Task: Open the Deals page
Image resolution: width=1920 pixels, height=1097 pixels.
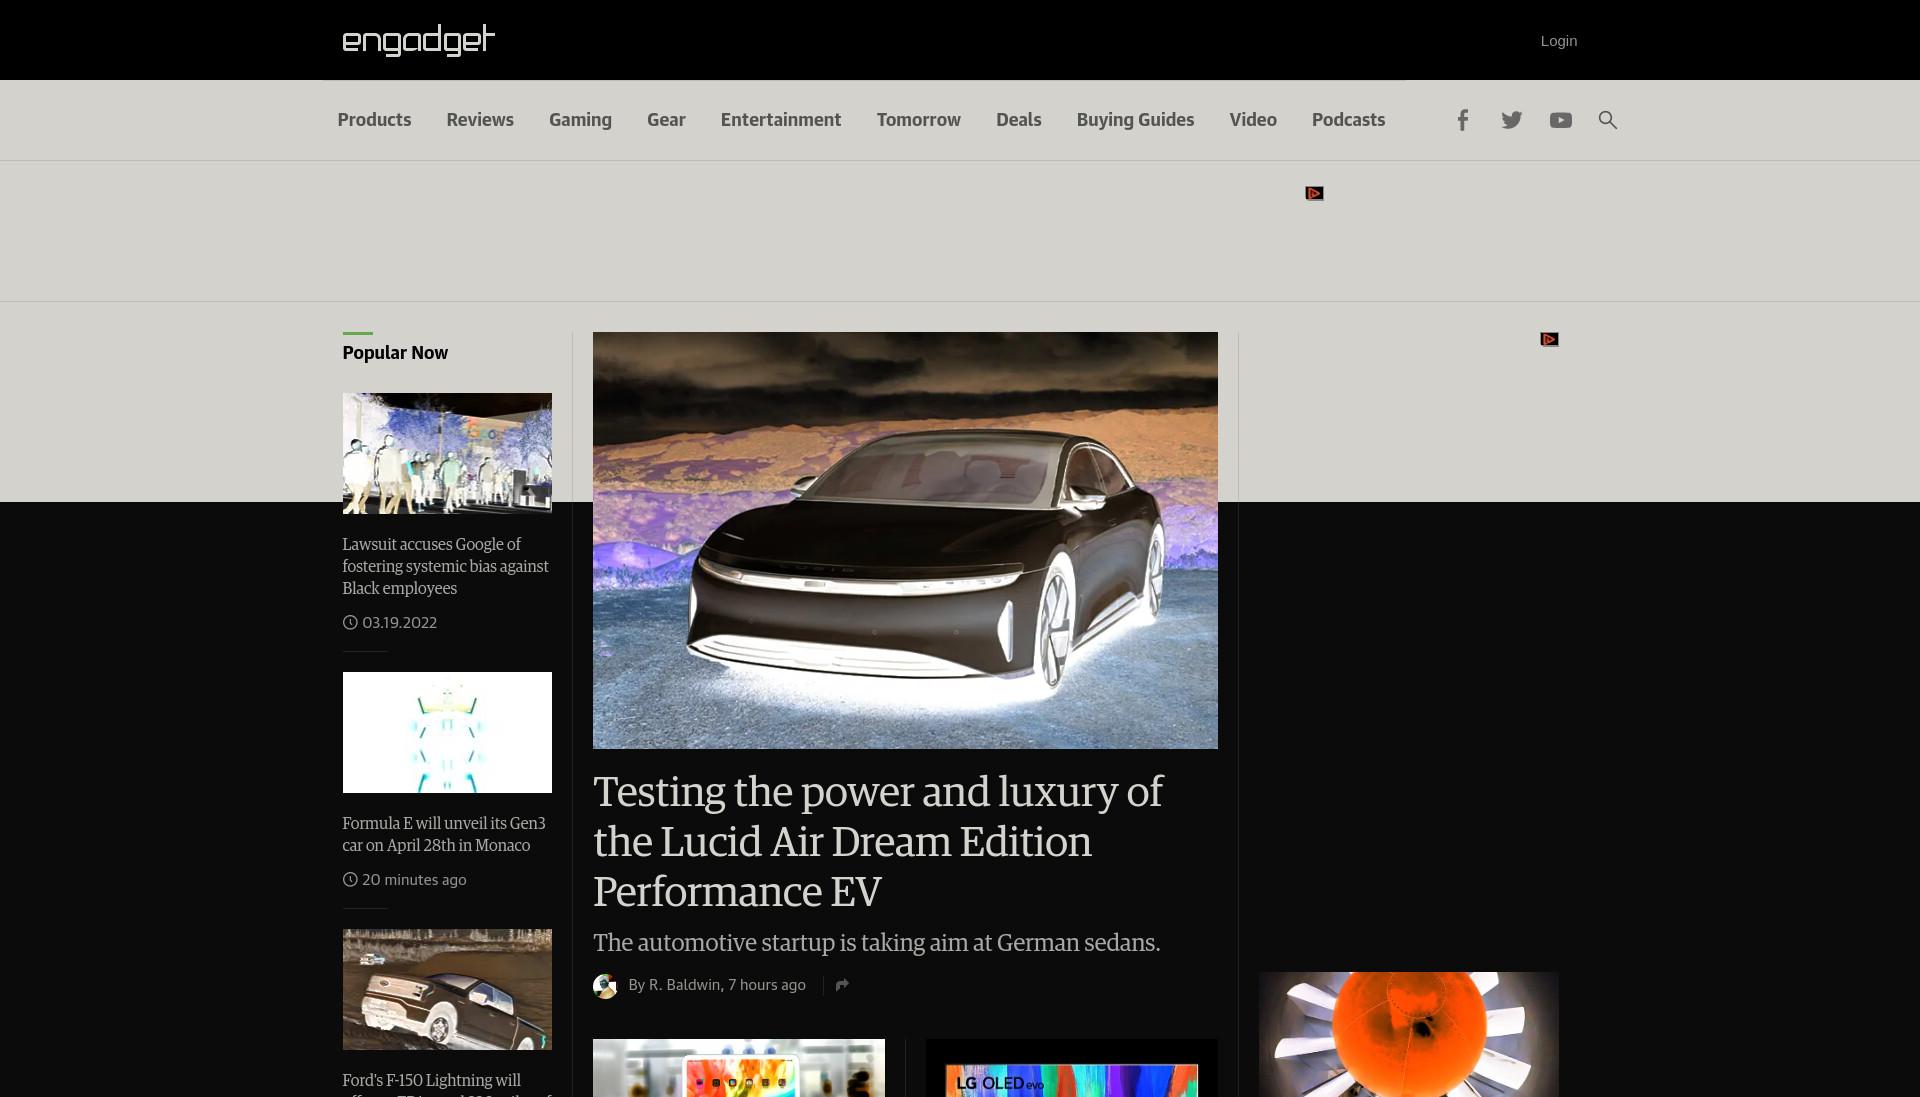Action: 1018,120
